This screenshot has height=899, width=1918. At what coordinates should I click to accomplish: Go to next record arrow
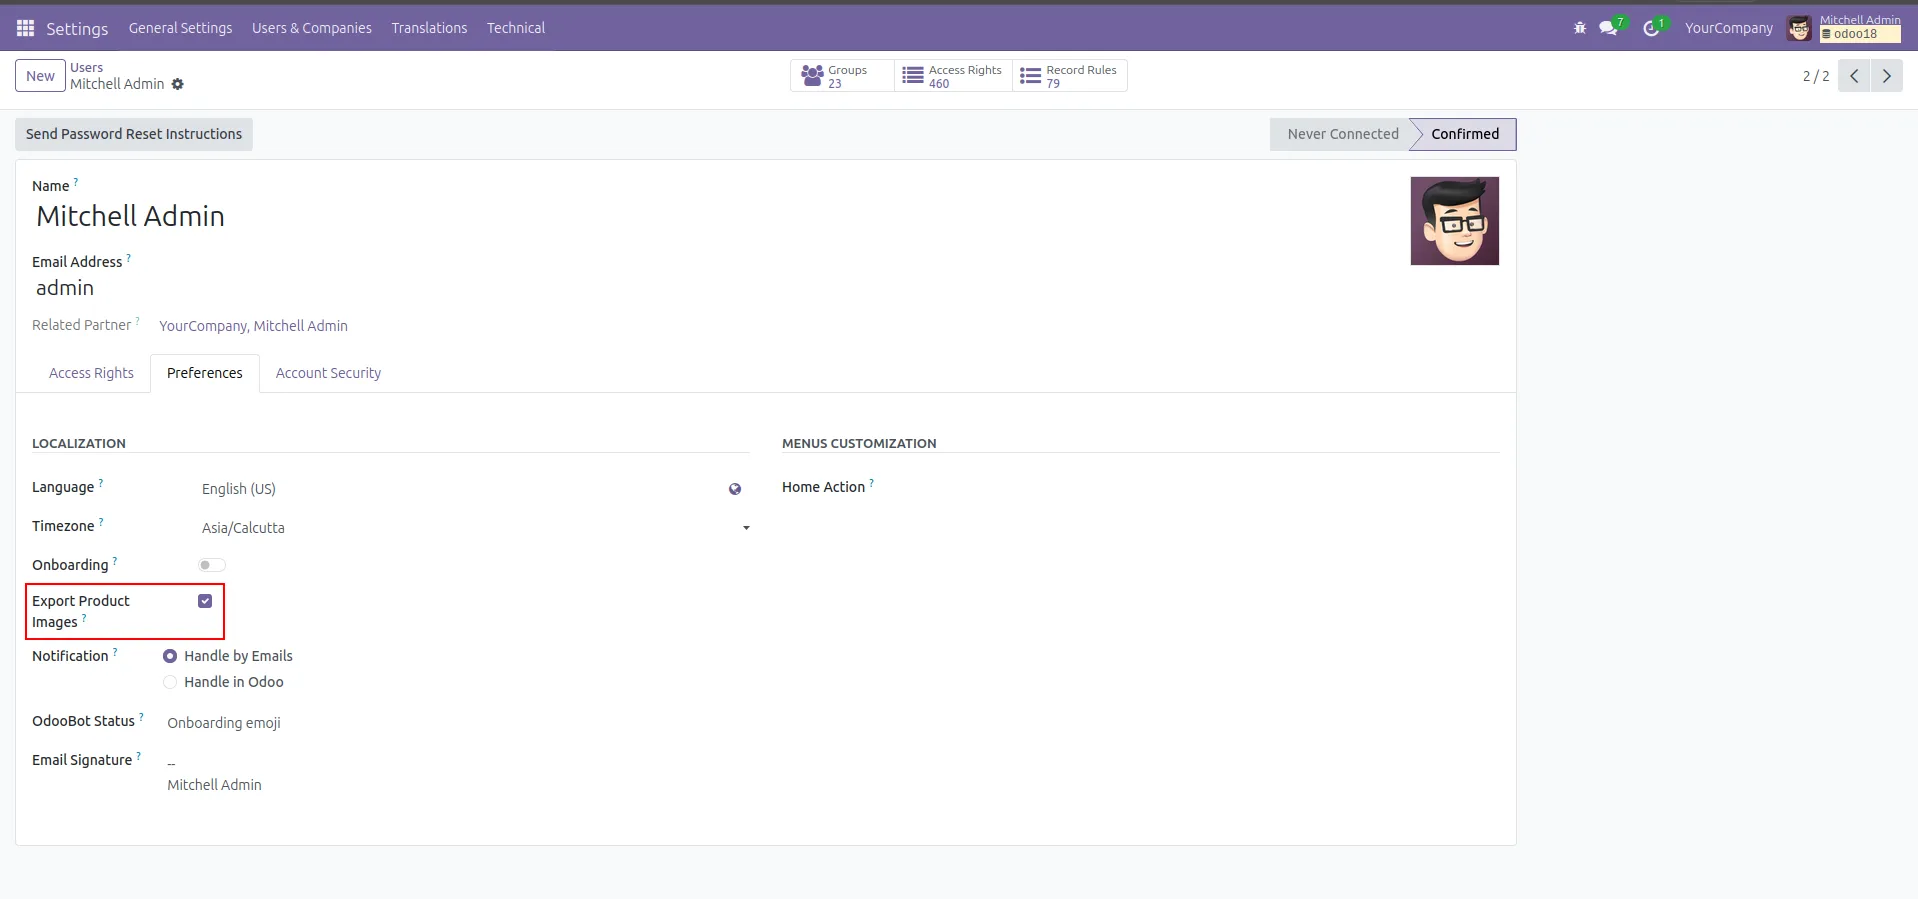(1887, 76)
